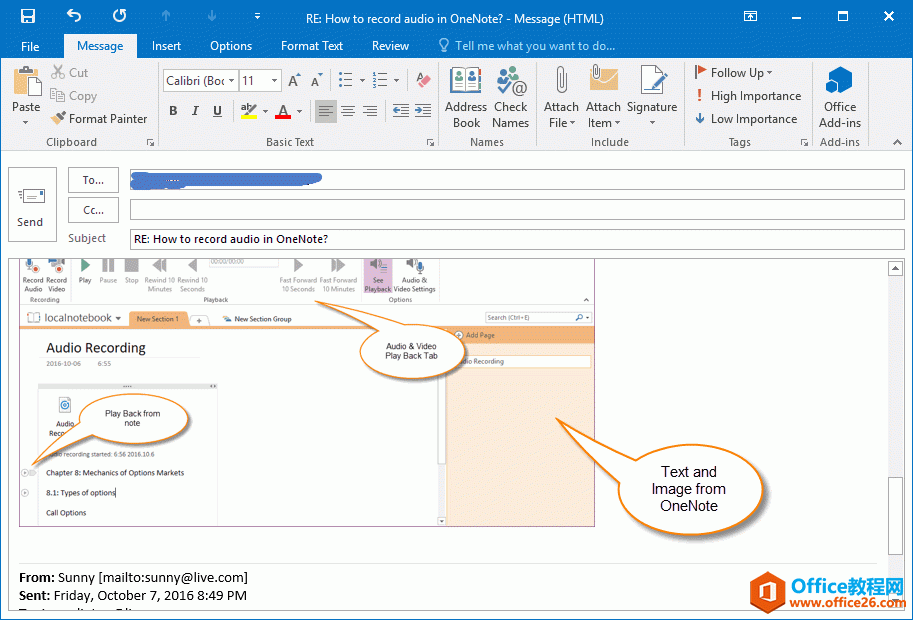The width and height of the screenshot is (913, 620).
Task: Toggle bold formatting
Action: (x=172, y=111)
